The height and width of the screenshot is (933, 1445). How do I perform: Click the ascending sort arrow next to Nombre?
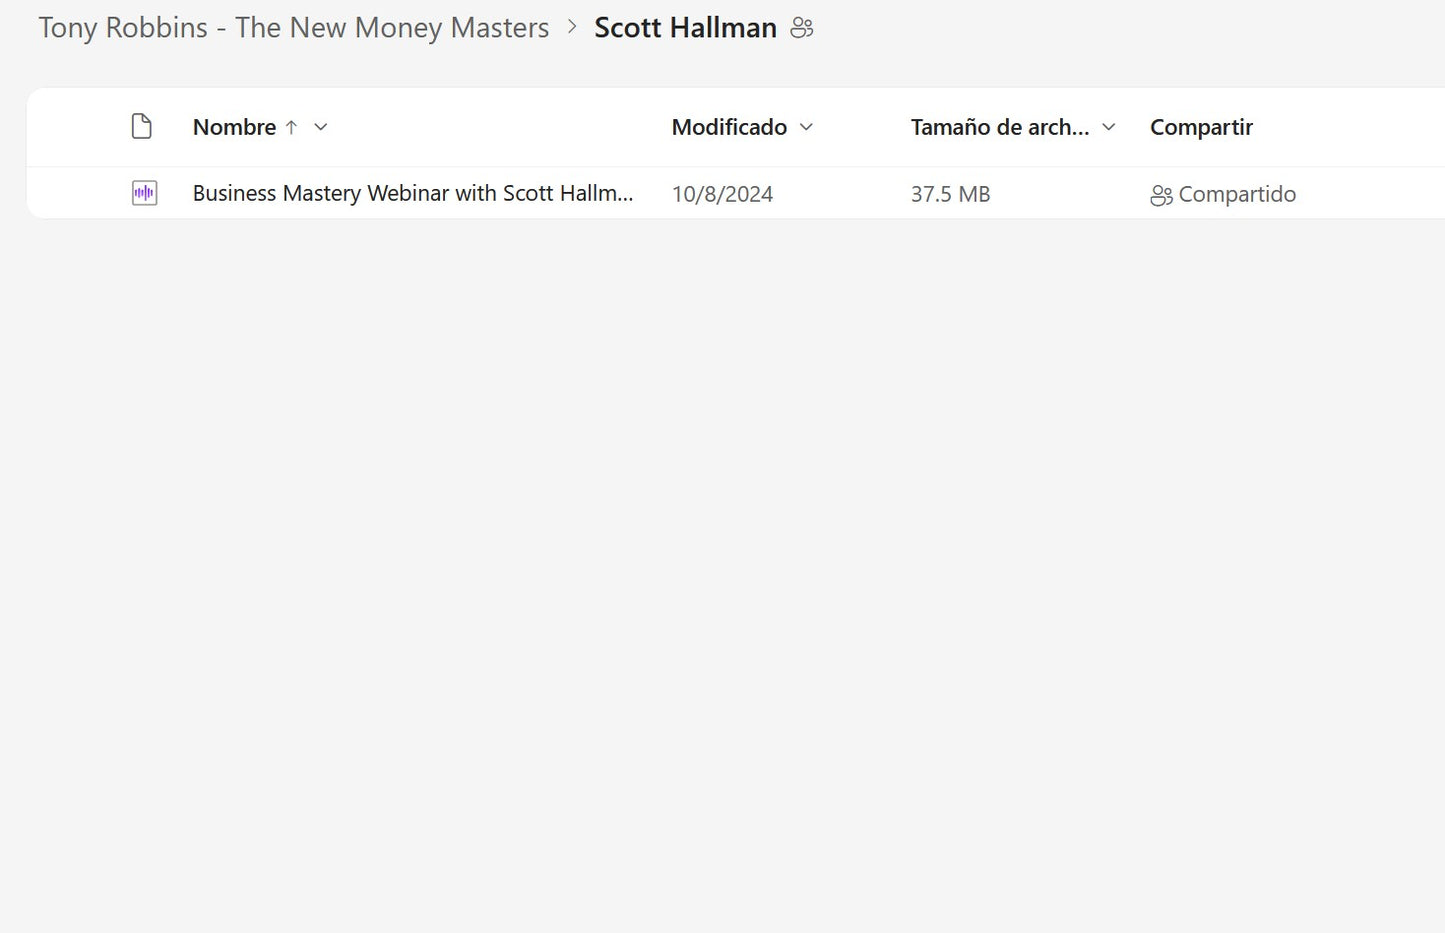[x=291, y=127]
